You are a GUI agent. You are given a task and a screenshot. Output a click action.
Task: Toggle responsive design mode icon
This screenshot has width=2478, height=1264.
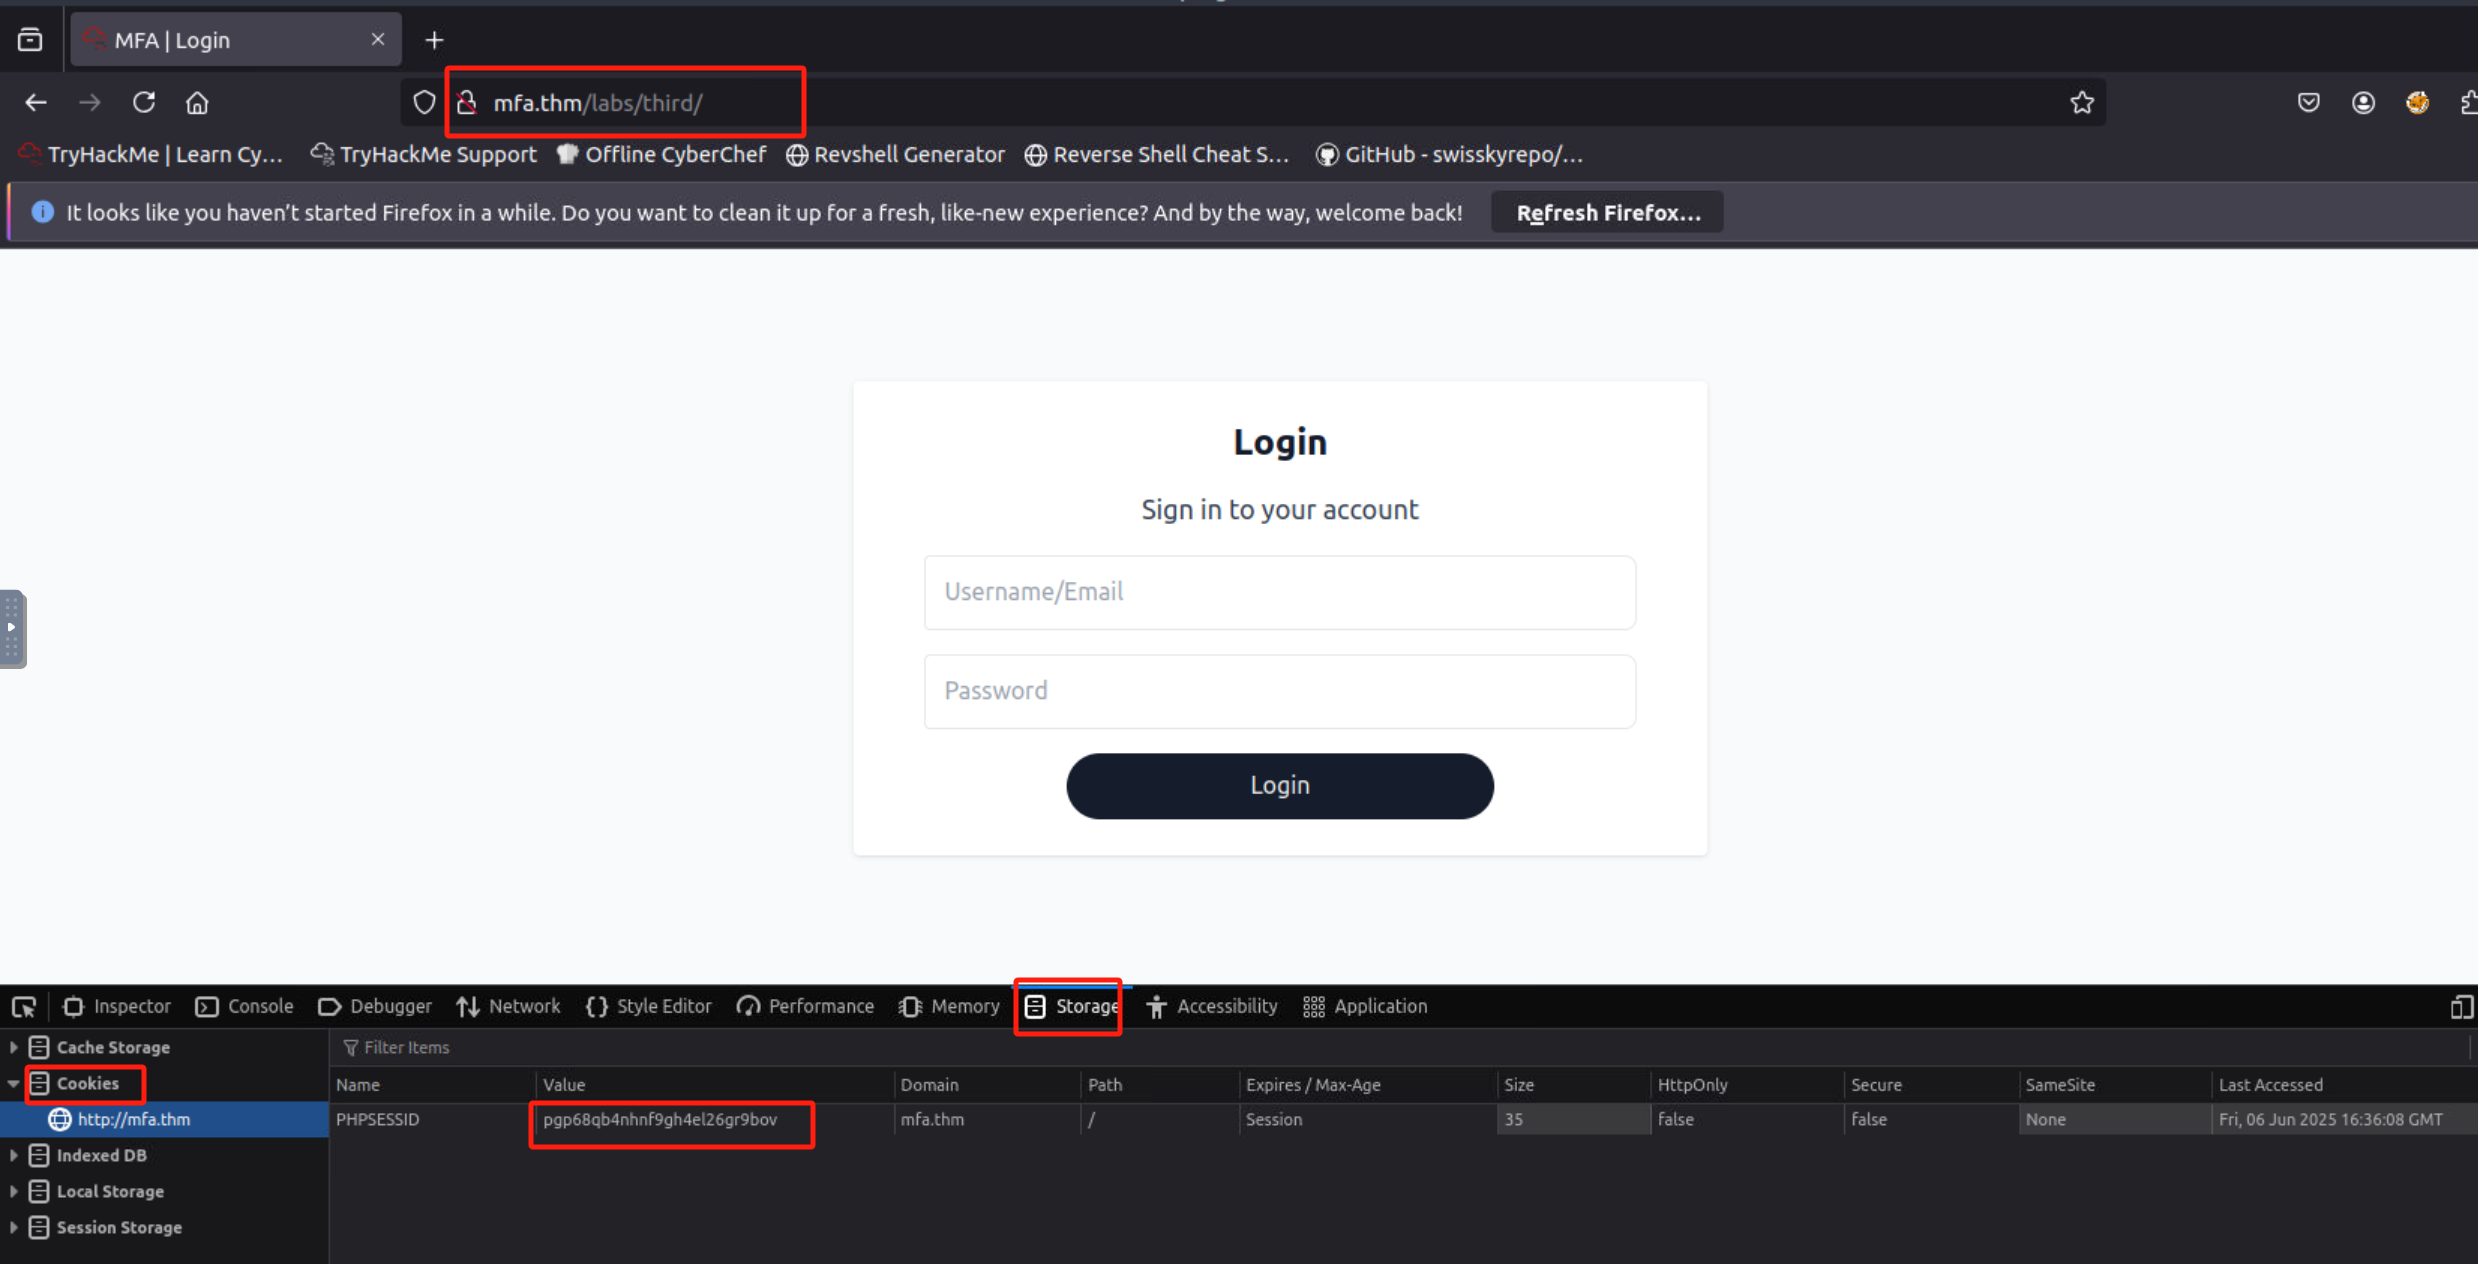coord(2460,1006)
